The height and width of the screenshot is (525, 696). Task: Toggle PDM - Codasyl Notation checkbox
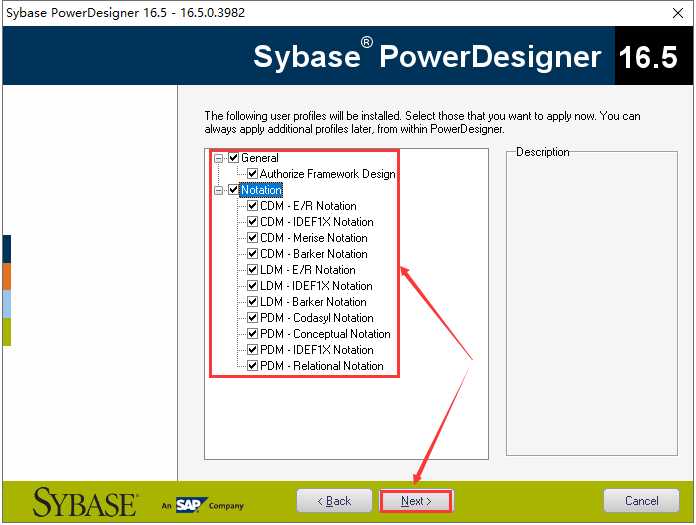253,317
